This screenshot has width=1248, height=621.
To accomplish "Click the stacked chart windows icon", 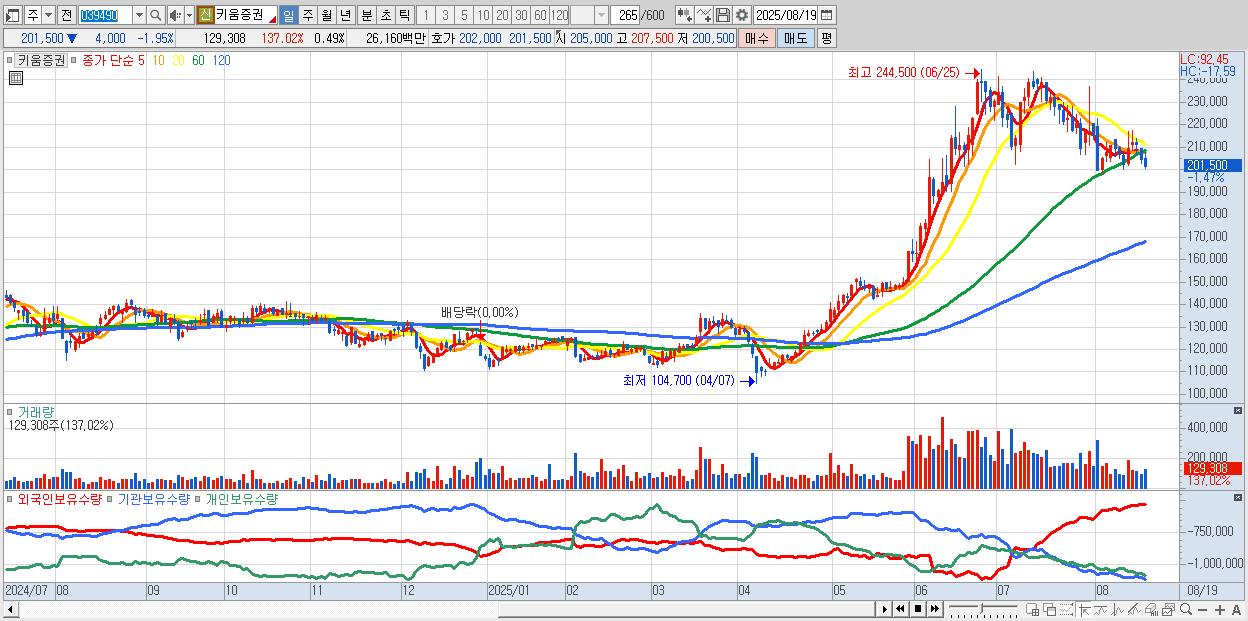I will (x=1168, y=609).
